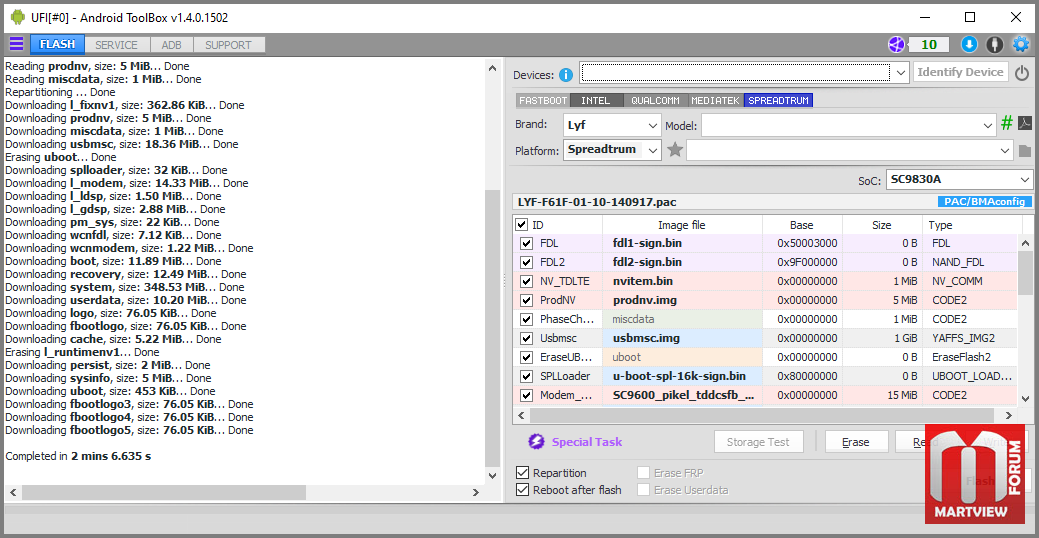Open the Platform dropdown showing Spreadtrum
Image resolution: width=1039 pixels, height=538 pixels.
[612, 150]
